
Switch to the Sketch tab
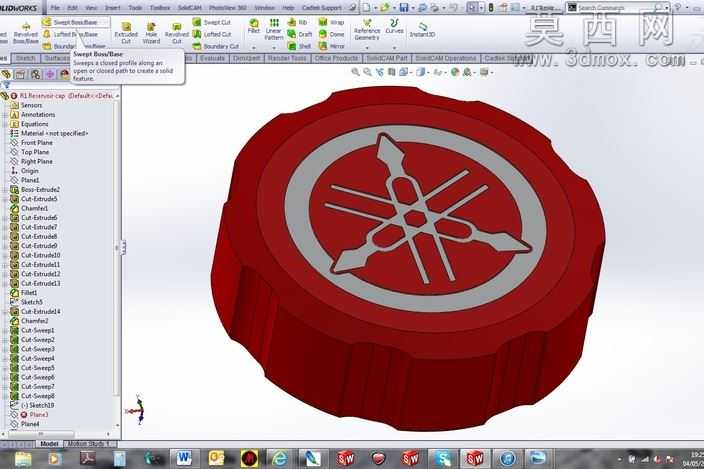pyautogui.click(x=25, y=58)
